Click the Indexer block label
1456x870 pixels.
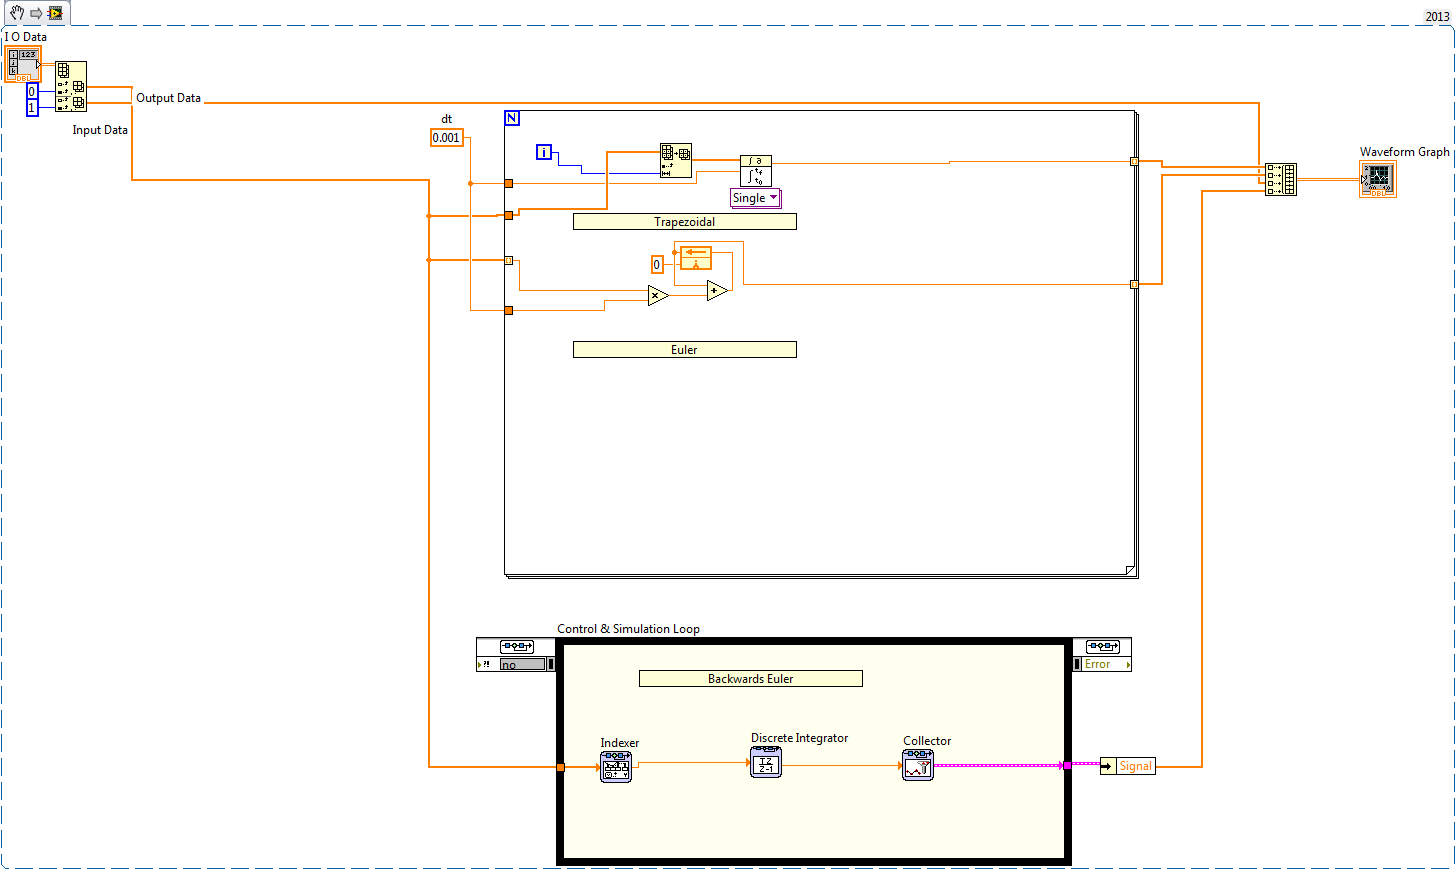(x=620, y=743)
